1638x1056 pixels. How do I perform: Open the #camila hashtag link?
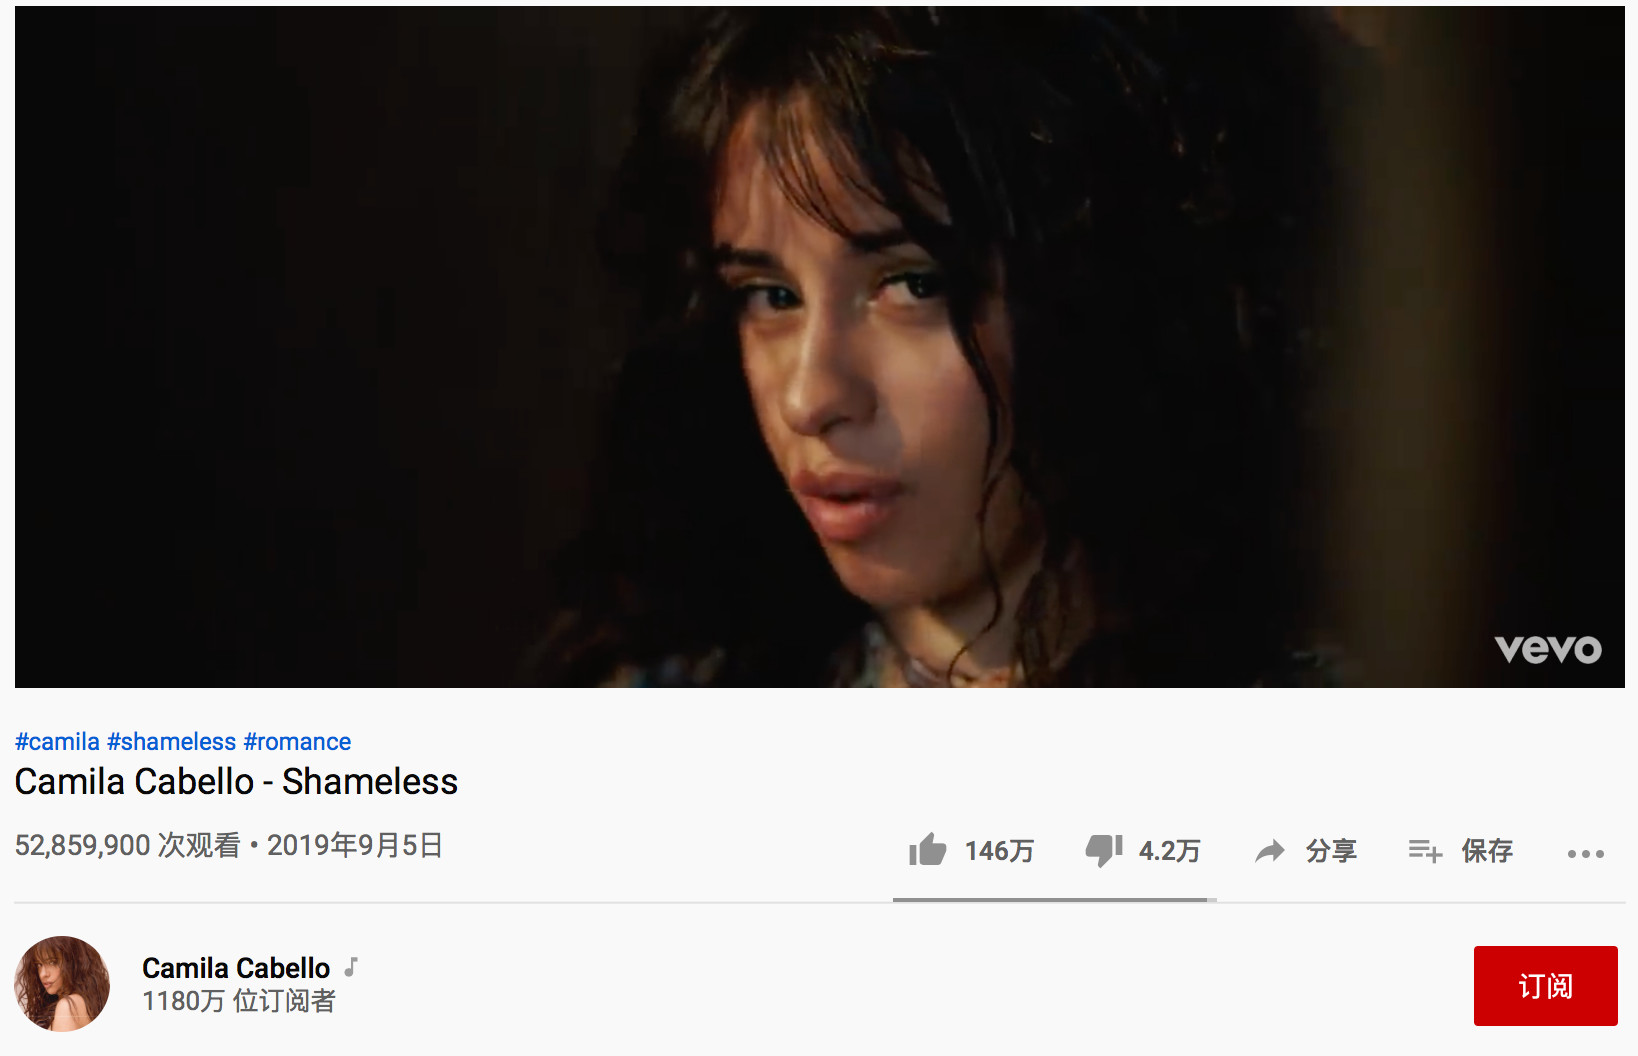57,742
